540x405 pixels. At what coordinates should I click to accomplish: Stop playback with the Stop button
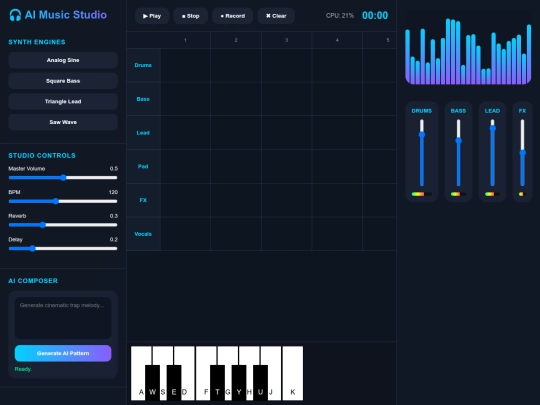tap(190, 16)
